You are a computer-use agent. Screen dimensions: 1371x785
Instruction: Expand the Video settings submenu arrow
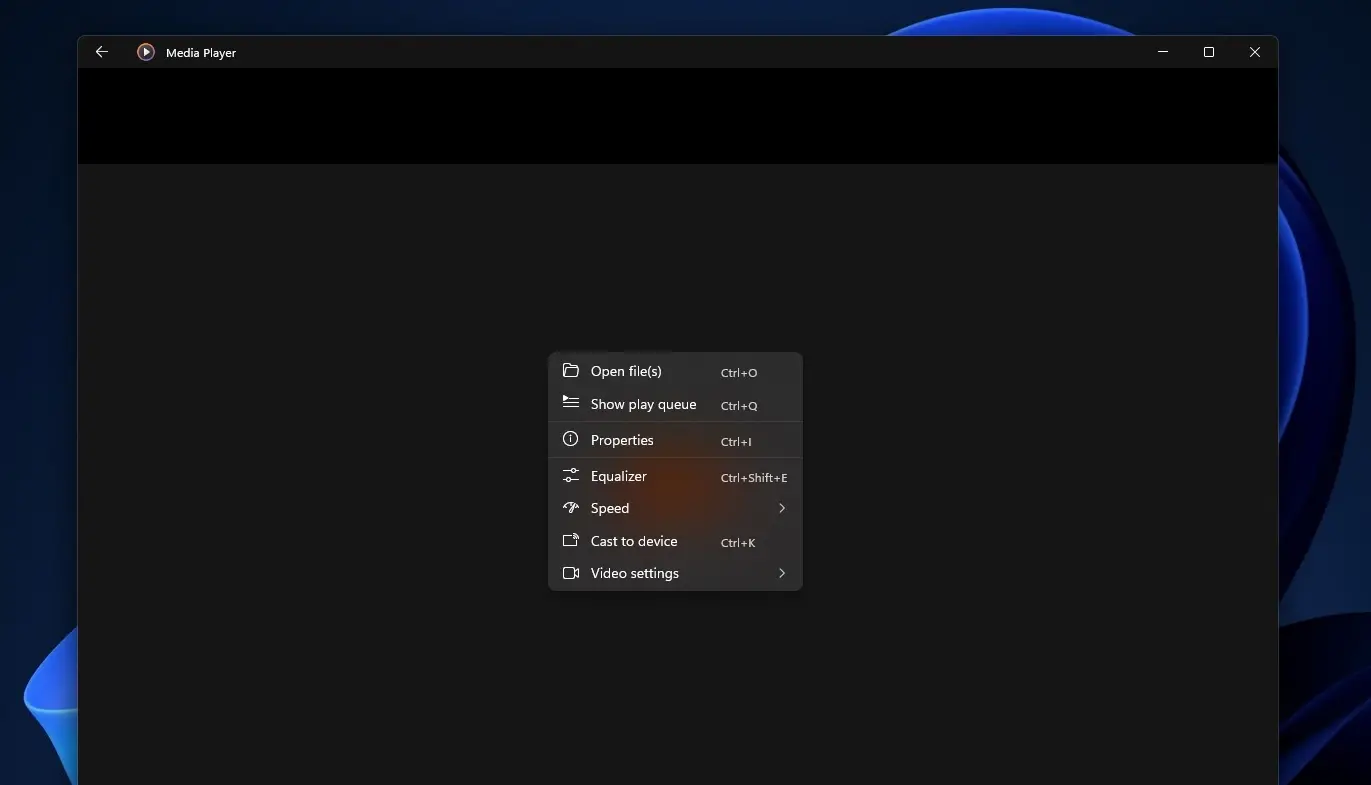pyautogui.click(x=782, y=573)
